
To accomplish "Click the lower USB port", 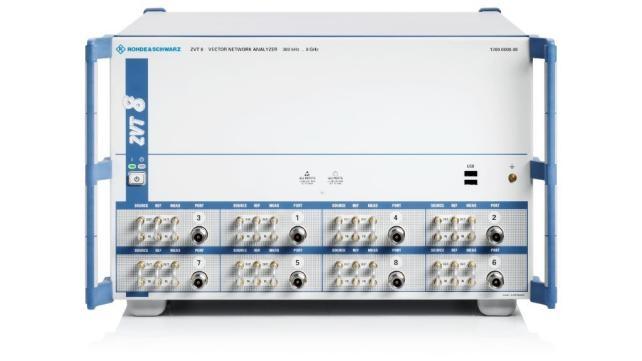I will coord(470,182).
